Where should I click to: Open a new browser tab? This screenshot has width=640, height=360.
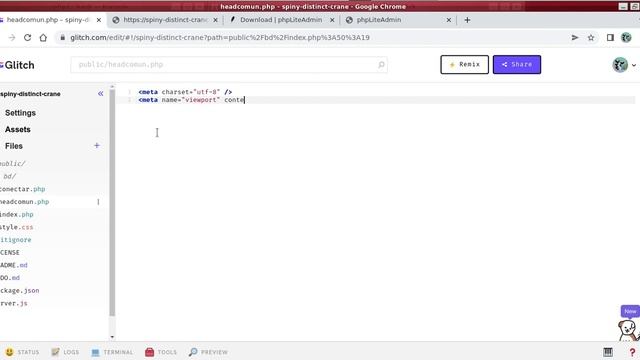point(467,20)
